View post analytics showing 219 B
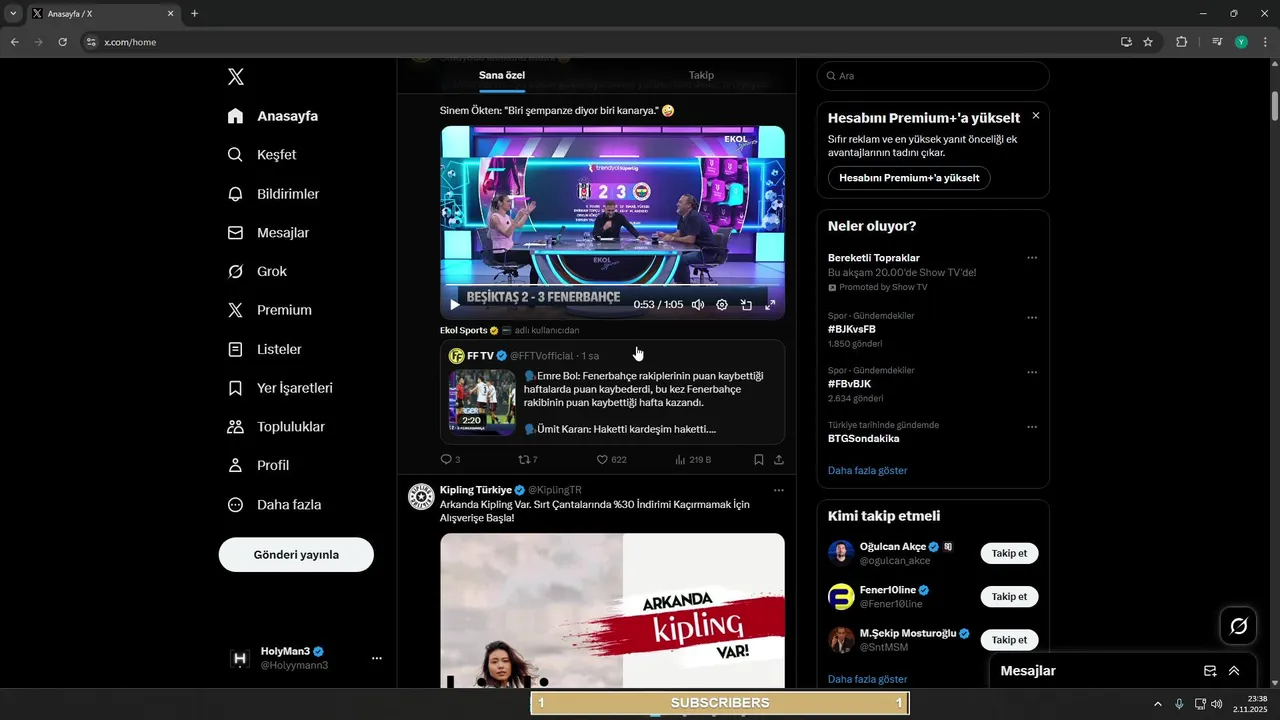The height and width of the screenshot is (720, 1280). [x=693, y=460]
